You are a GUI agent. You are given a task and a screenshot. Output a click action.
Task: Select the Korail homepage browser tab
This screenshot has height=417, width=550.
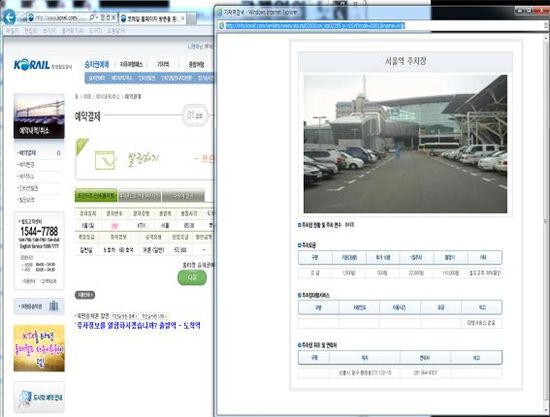(x=152, y=18)
